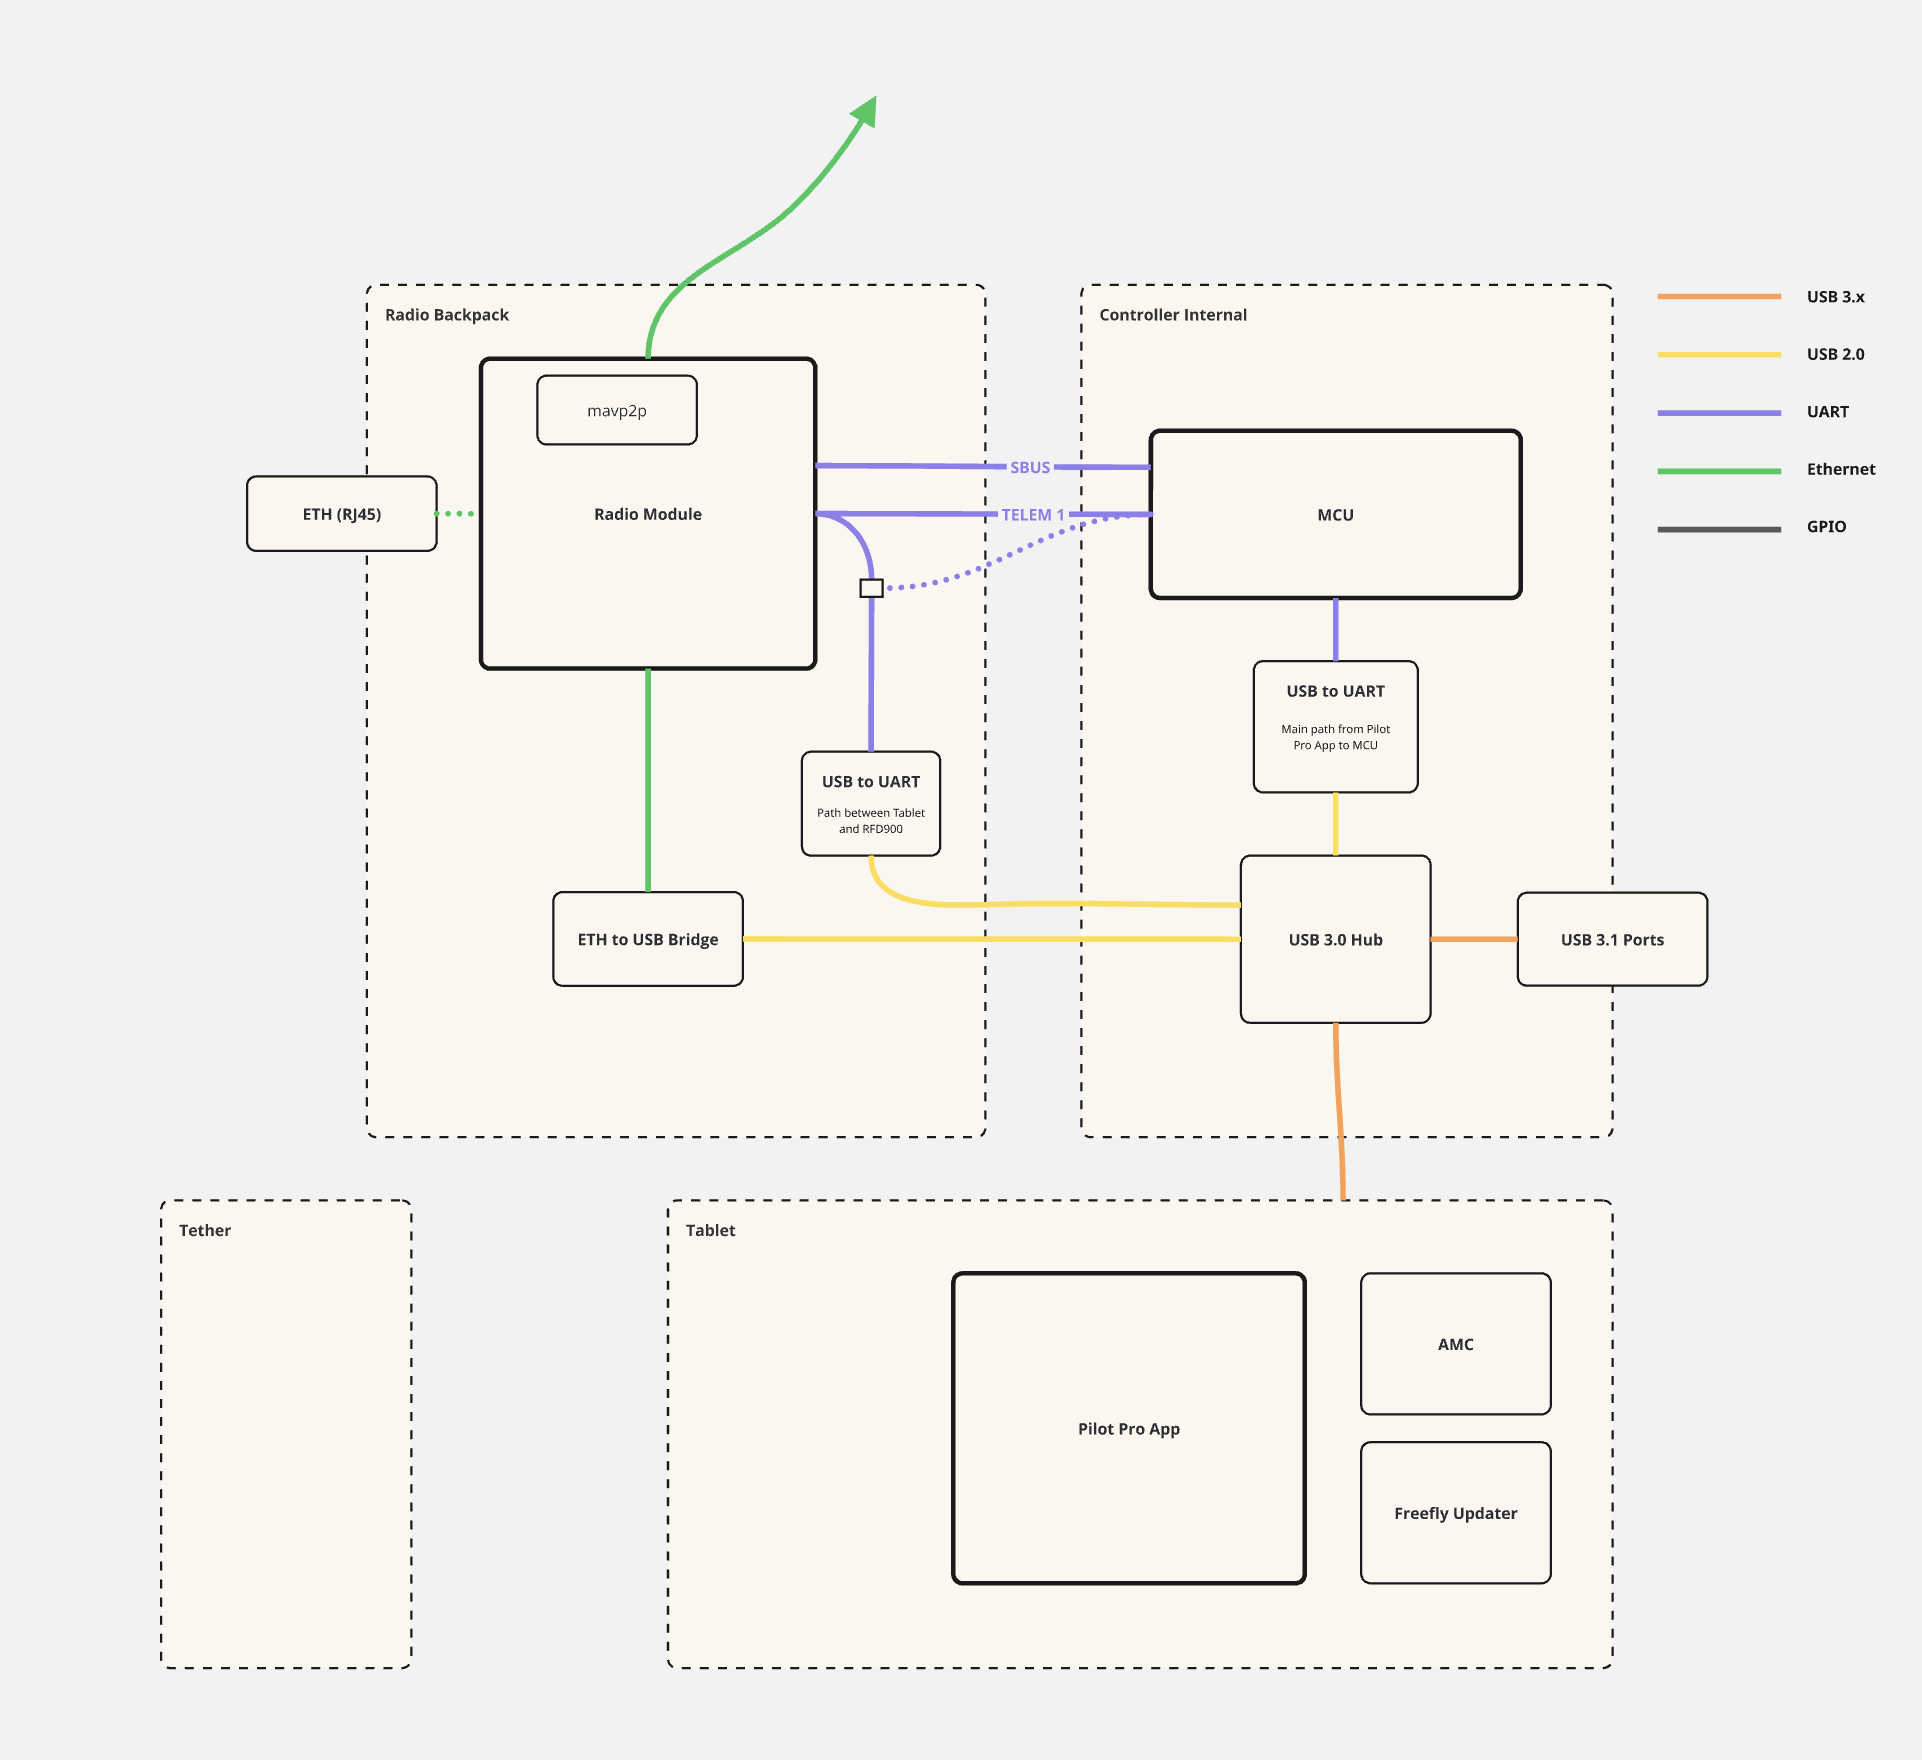The image size is (1922, 1760).
Task: Open the Freefly Updater block
Action: [1455, 1513]
